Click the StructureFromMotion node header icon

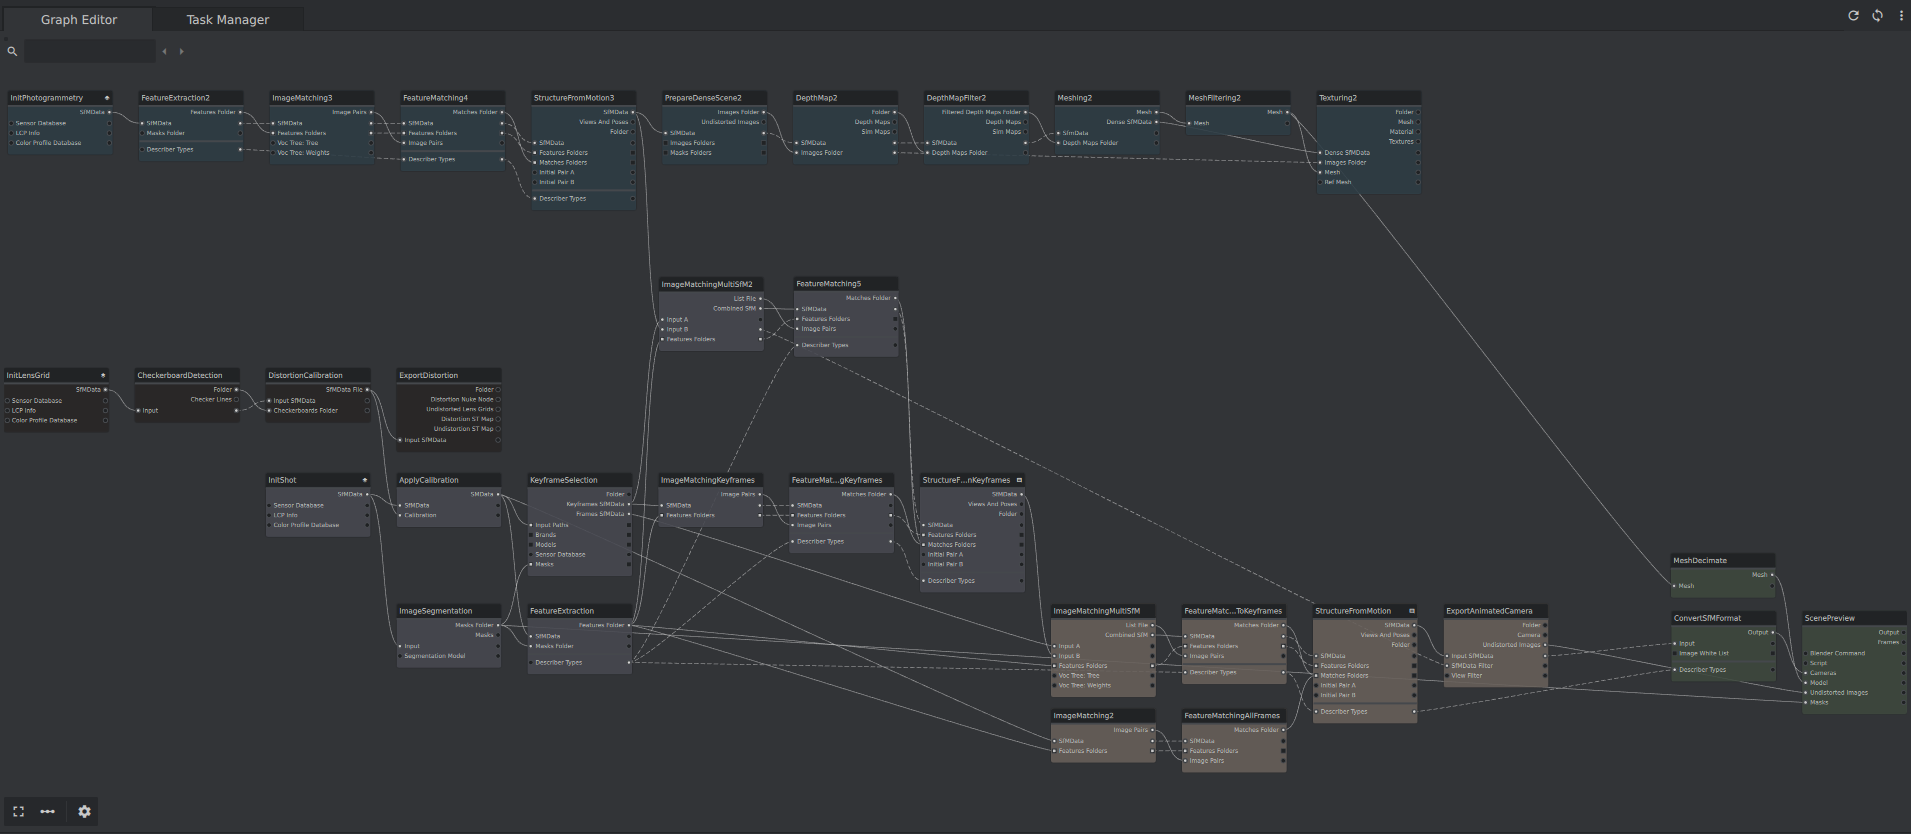click(x=1412, y=611)
